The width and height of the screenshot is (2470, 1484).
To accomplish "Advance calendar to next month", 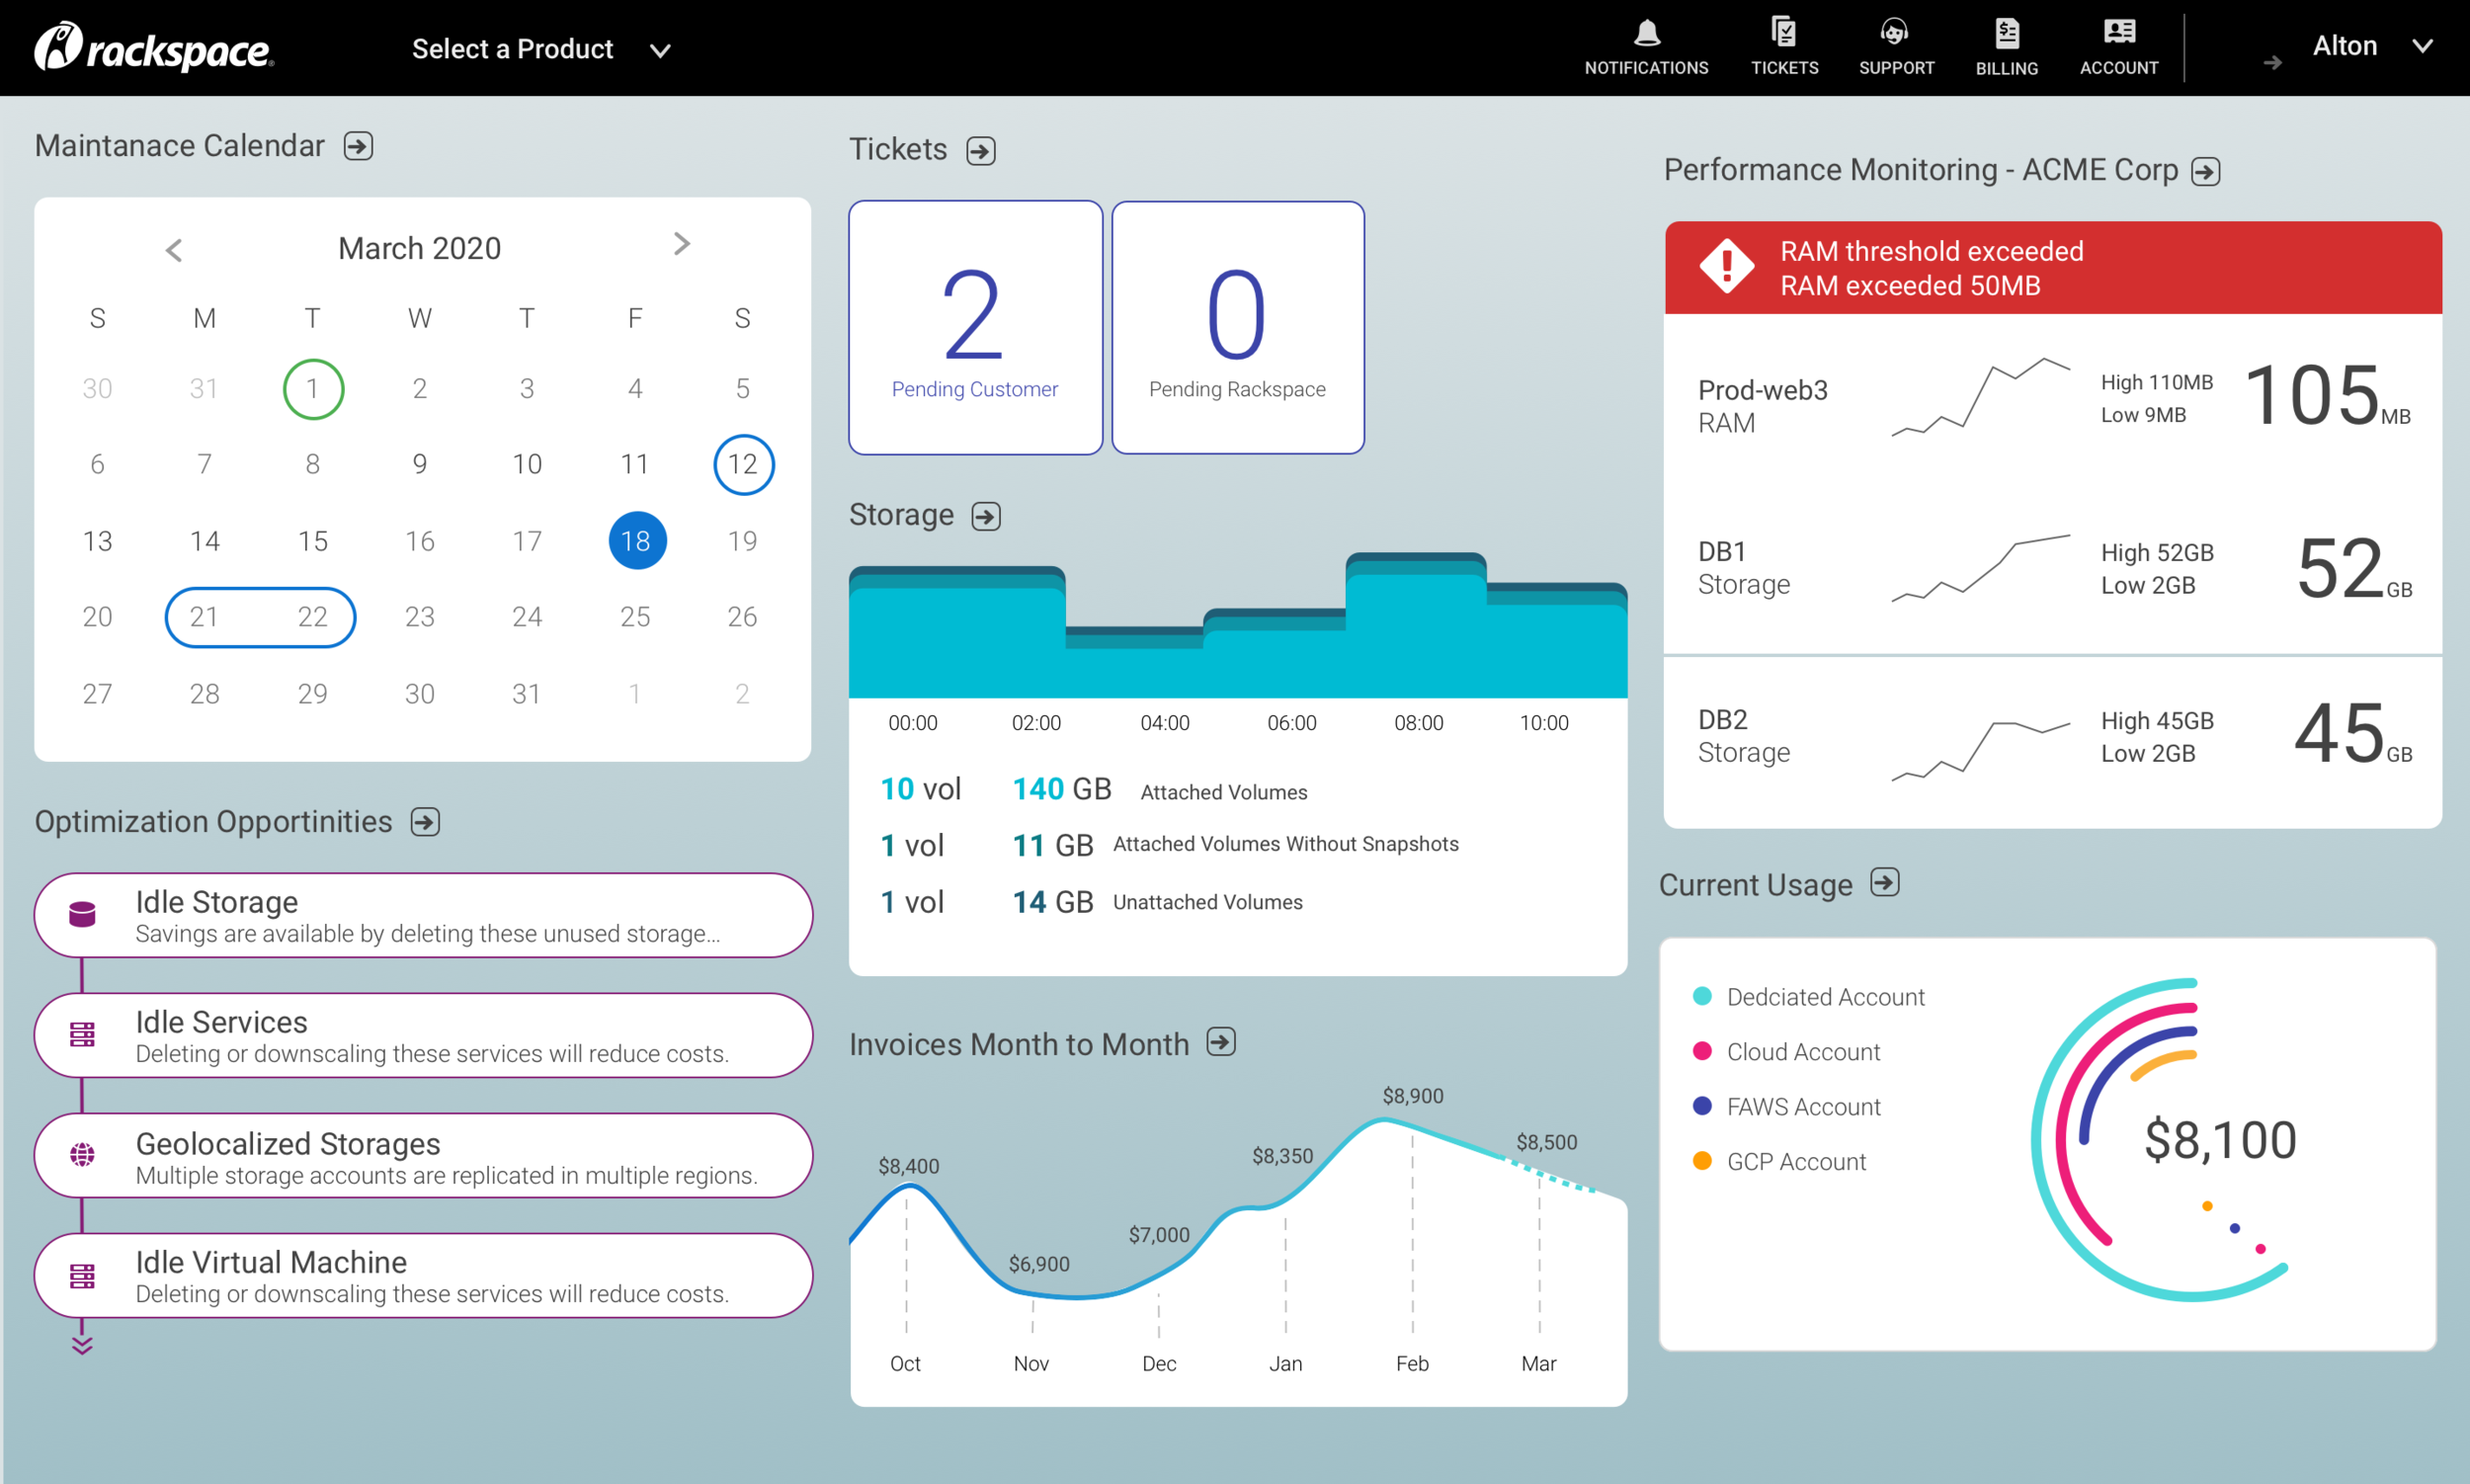I will point(681,244).
